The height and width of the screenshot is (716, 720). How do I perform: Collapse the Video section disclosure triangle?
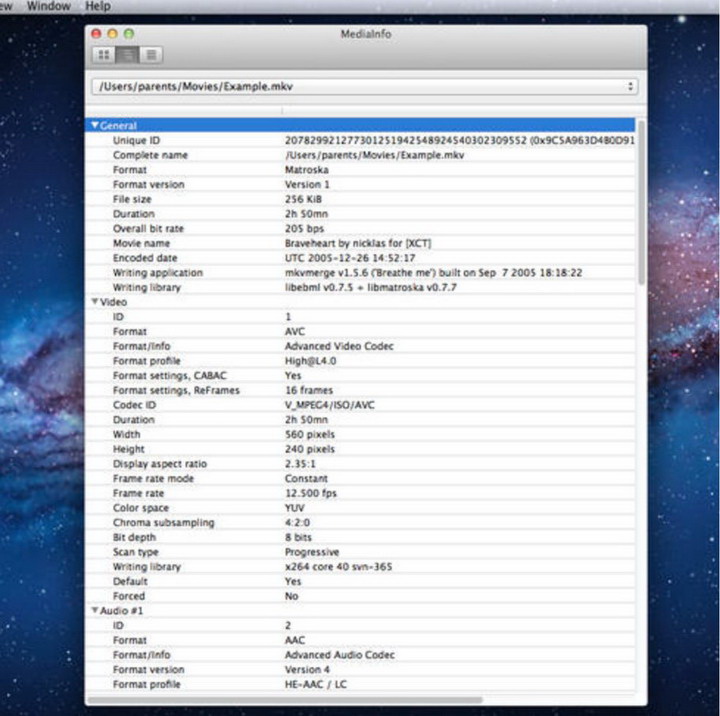tap(95, 301)
